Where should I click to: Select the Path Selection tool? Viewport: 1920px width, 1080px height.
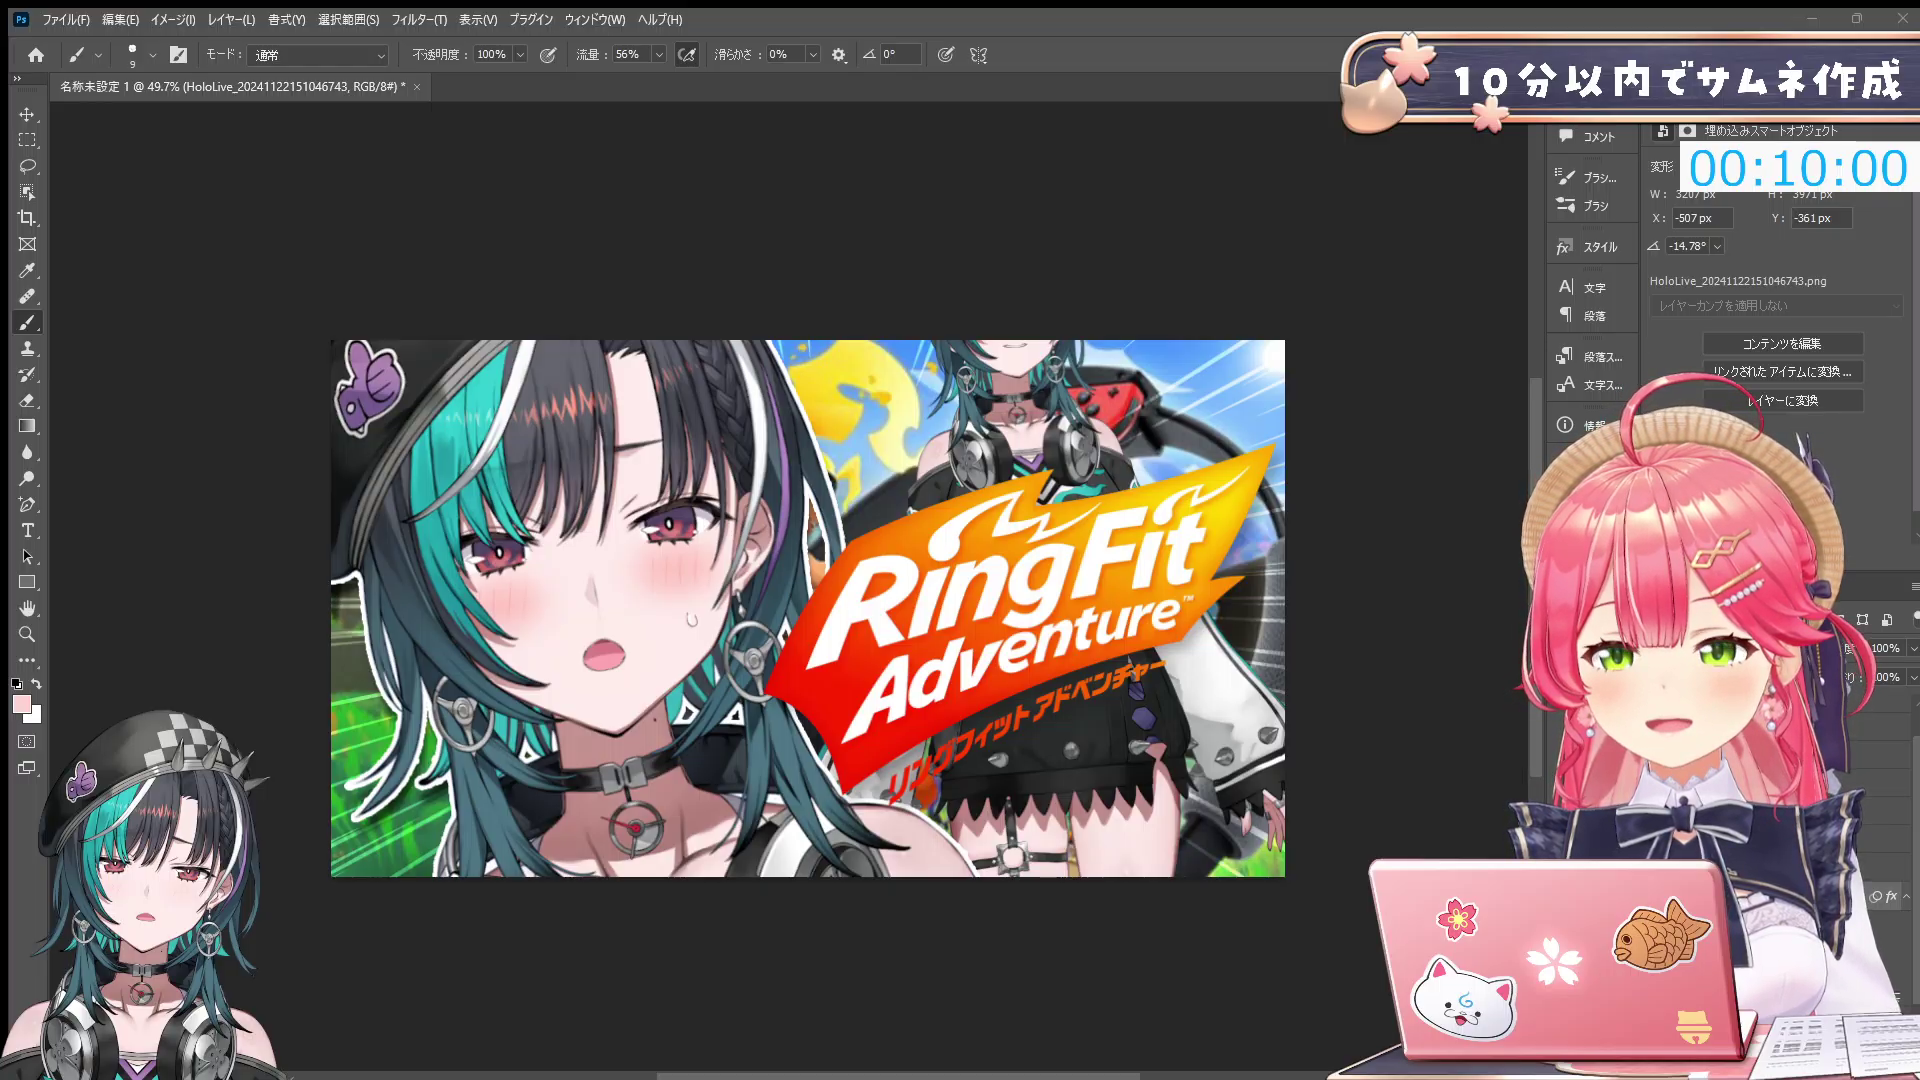[27, 556]
